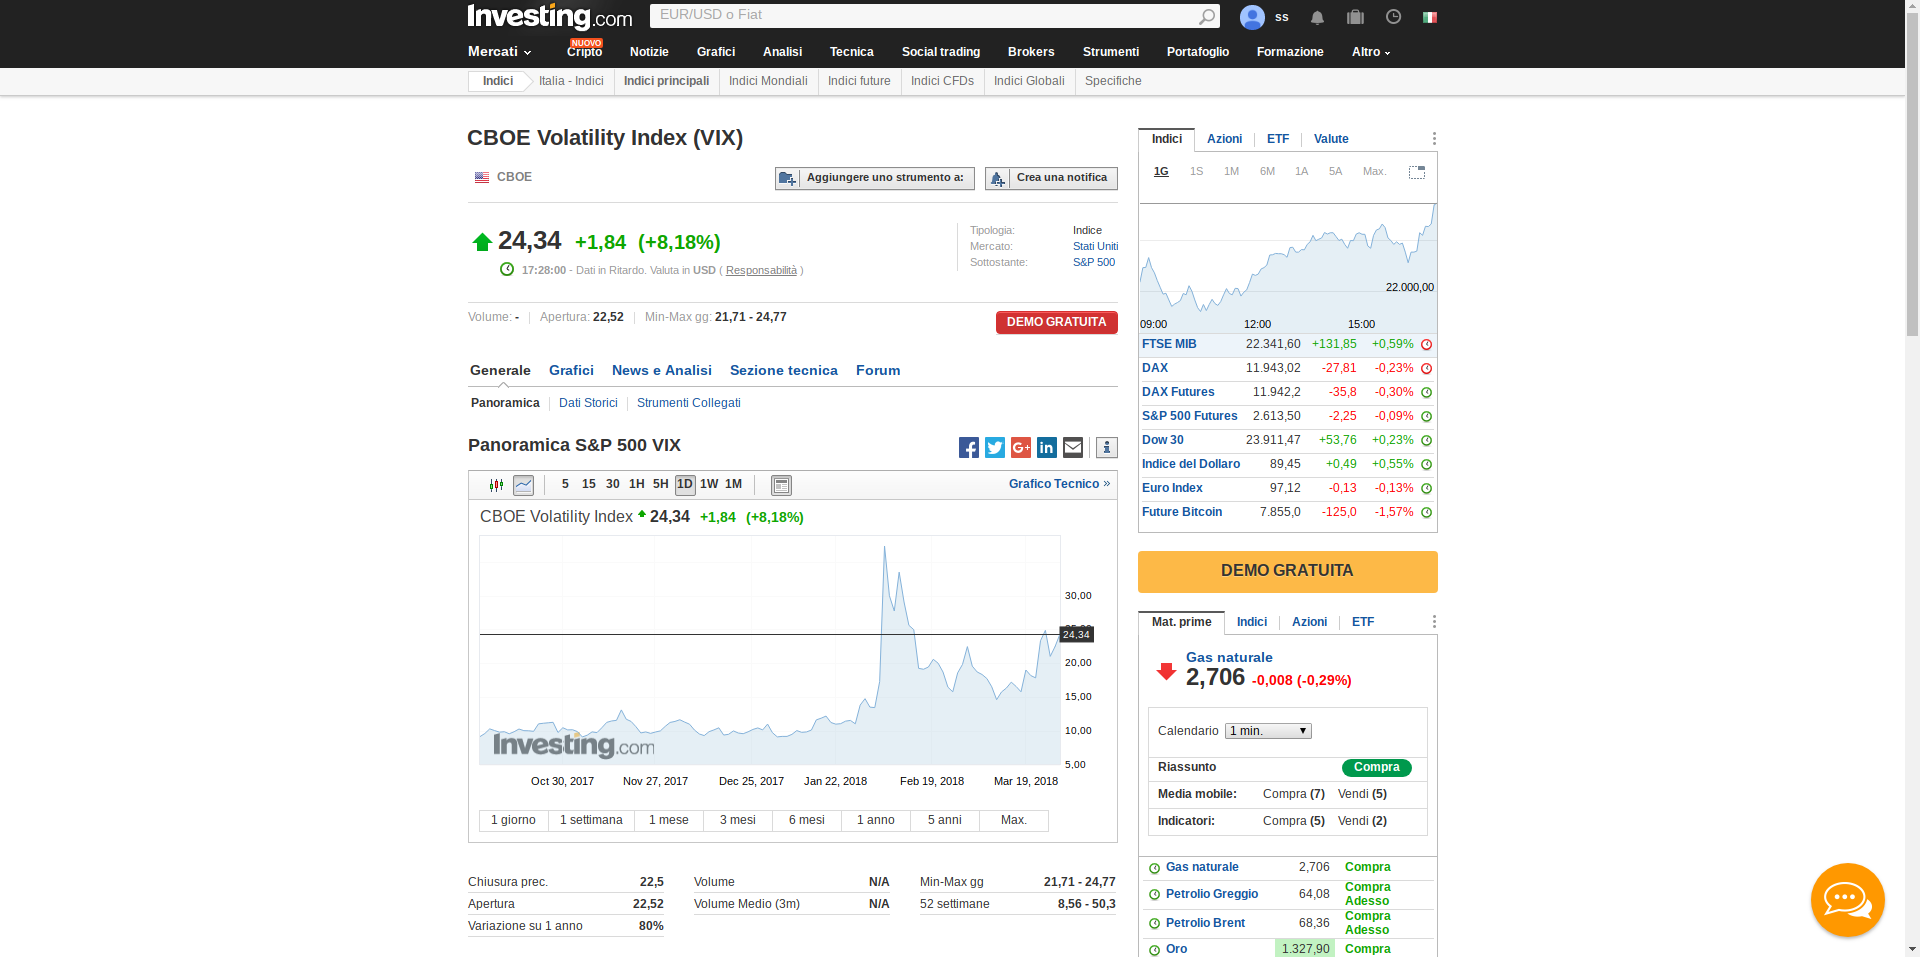Select the 15 minute chart interval
The image size is (1920, 957).
click(589, 484)
